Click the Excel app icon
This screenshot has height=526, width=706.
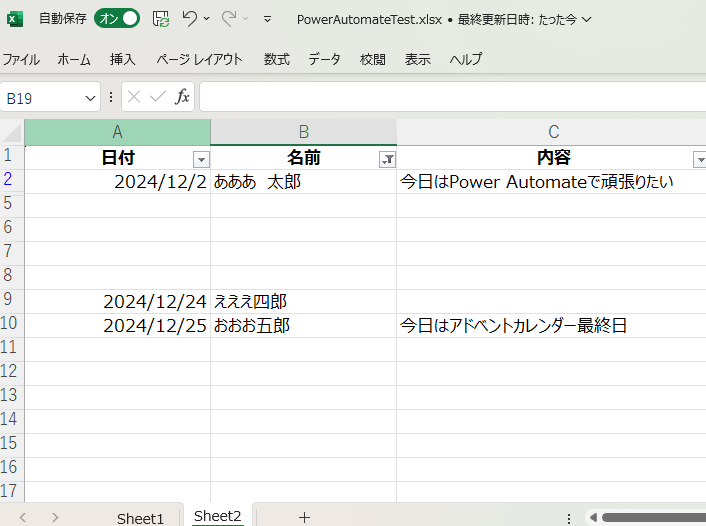[x=14, y=19]
